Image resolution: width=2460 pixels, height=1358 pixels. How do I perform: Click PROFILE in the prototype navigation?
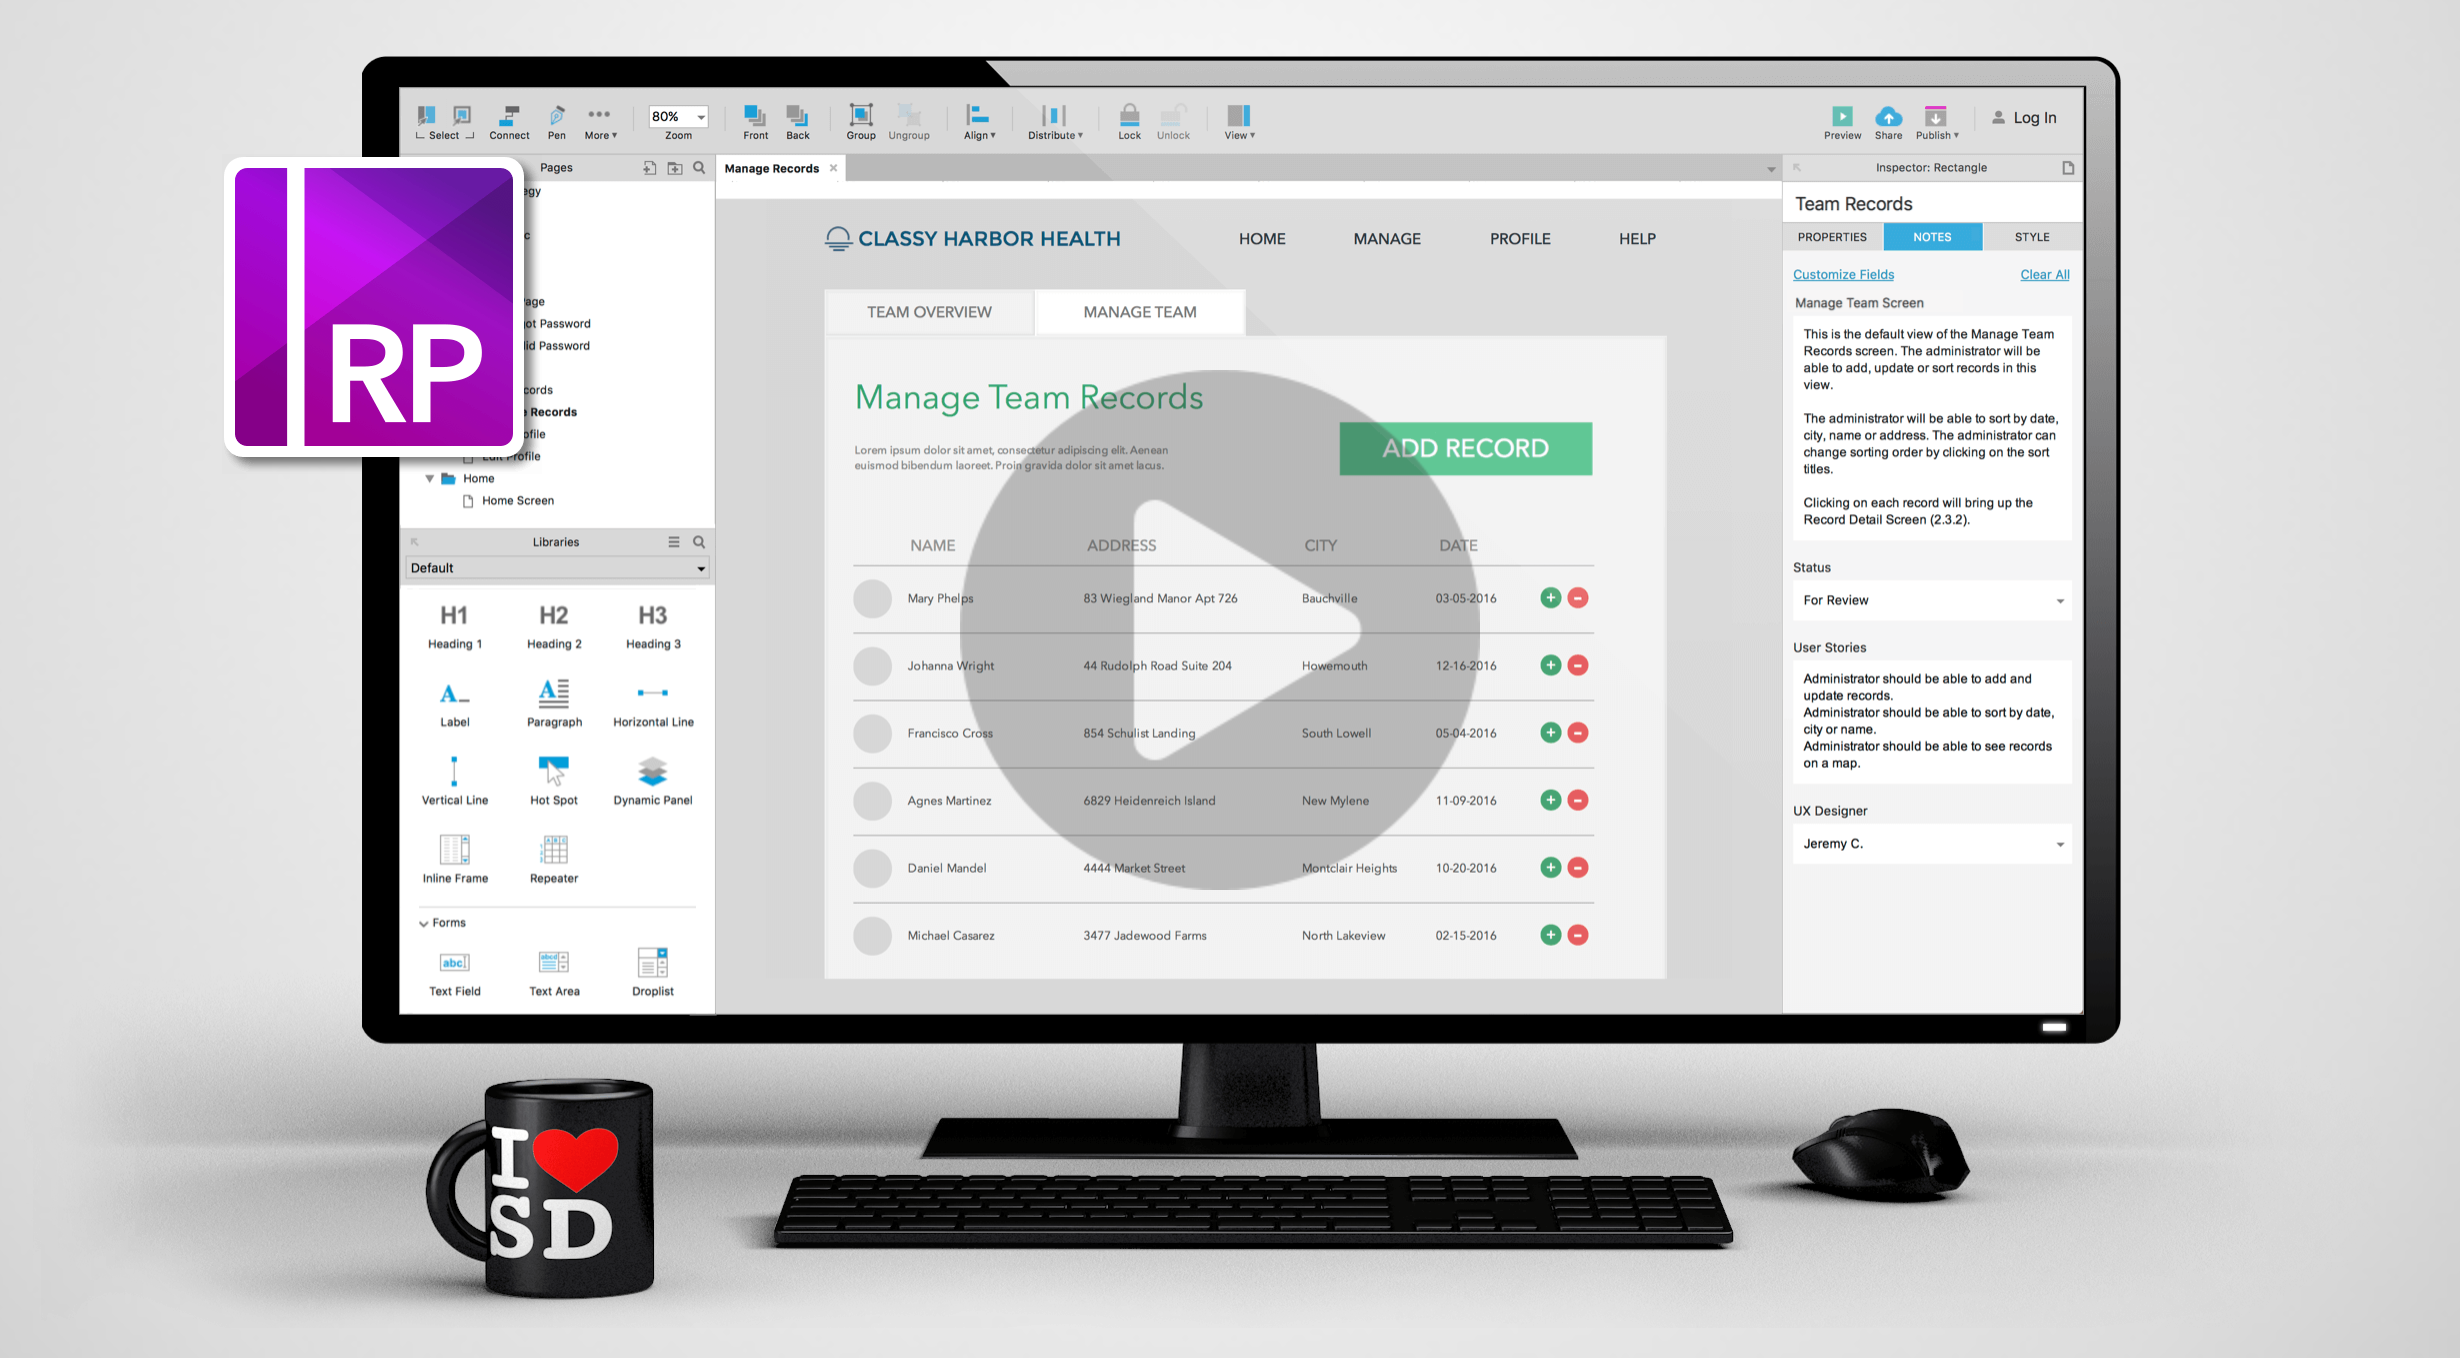pyautogui.click(x=1520, y=239)
